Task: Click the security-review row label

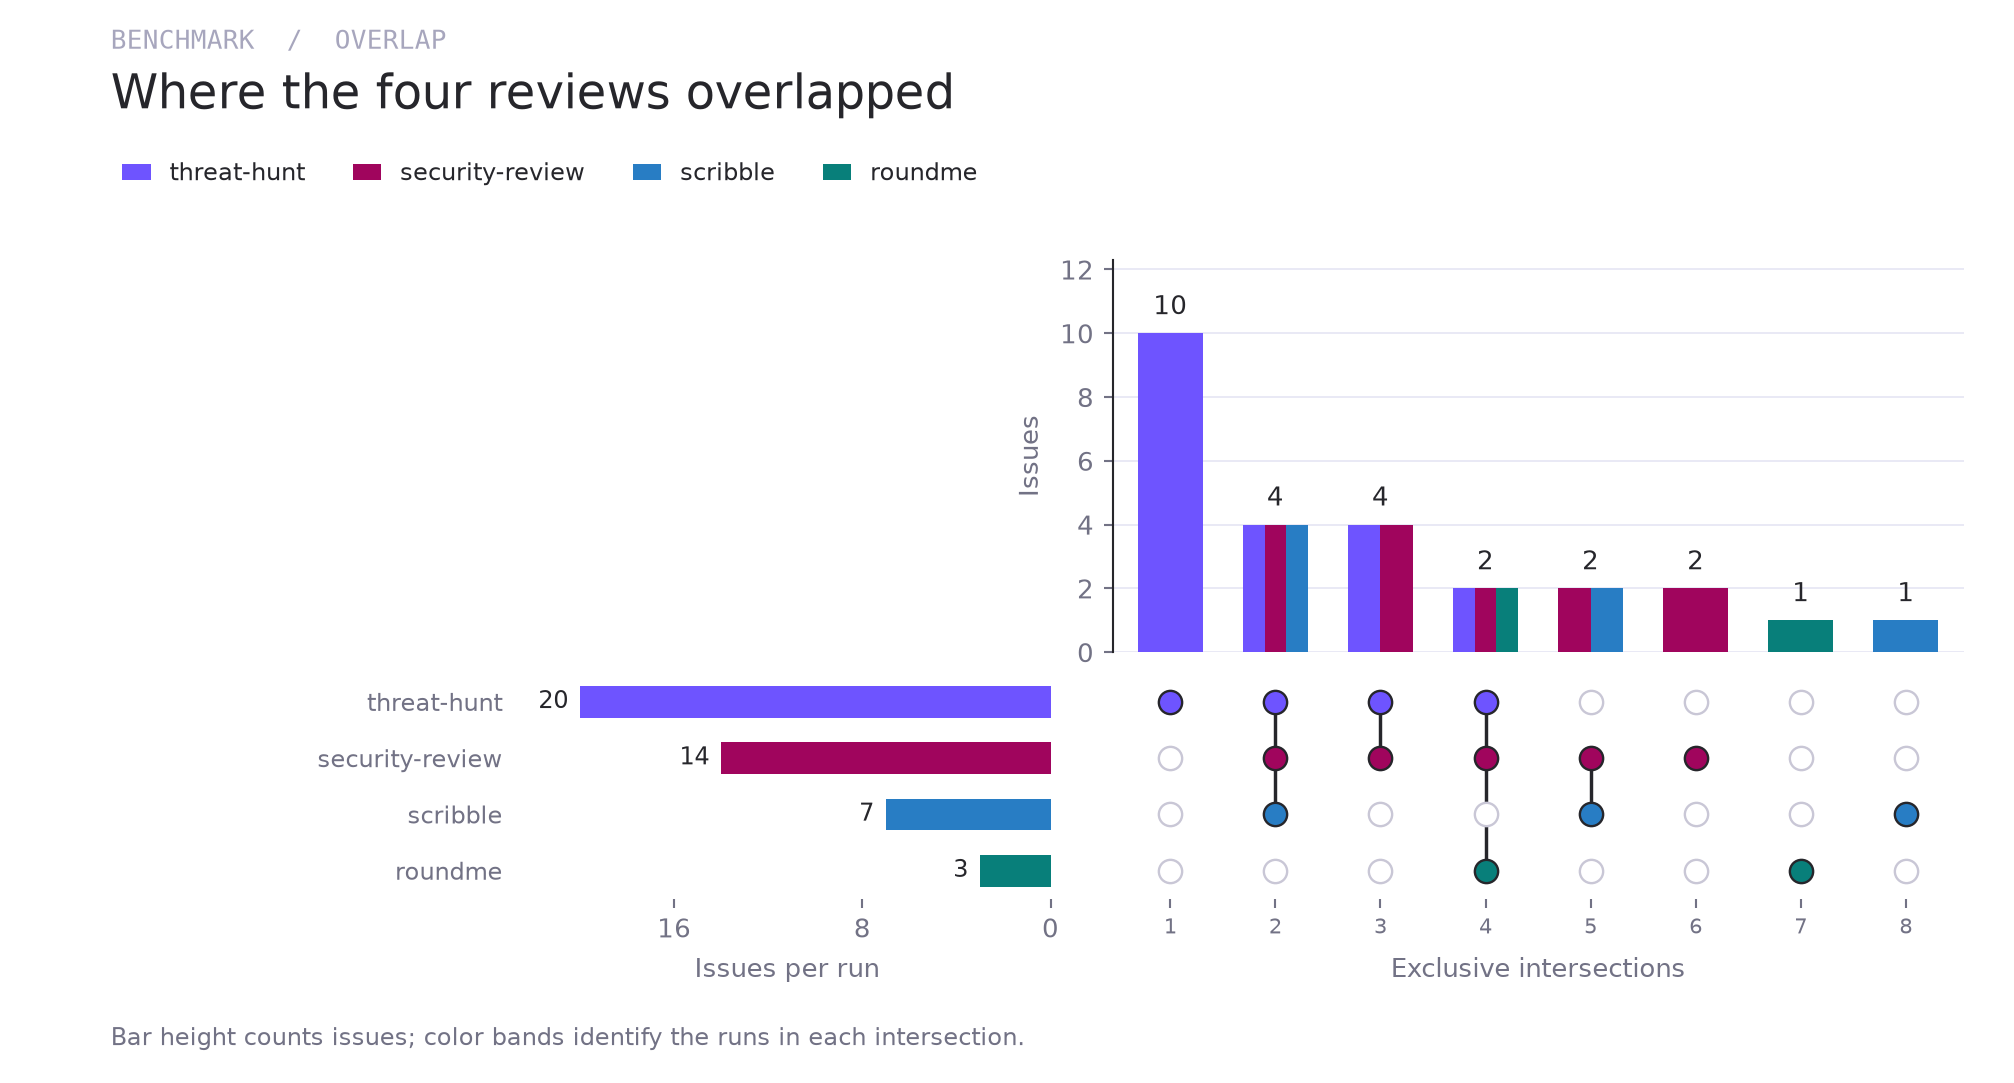Action: [410, 759]
